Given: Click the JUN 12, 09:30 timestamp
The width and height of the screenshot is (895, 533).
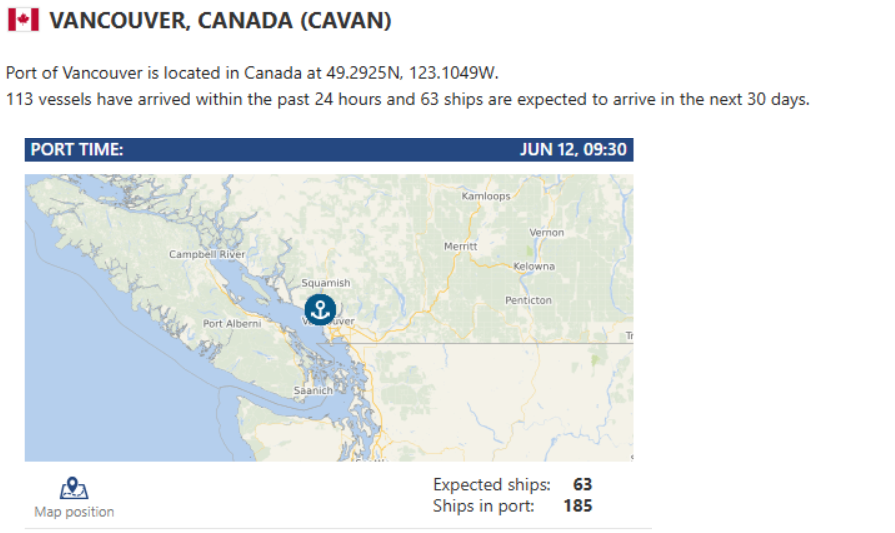Looking at the screenshot, I should click(x=573, y=150).
